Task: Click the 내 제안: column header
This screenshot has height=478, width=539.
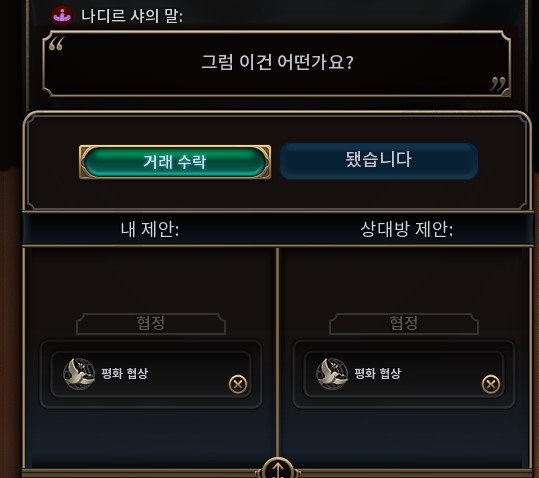Action: coord(150,229)
